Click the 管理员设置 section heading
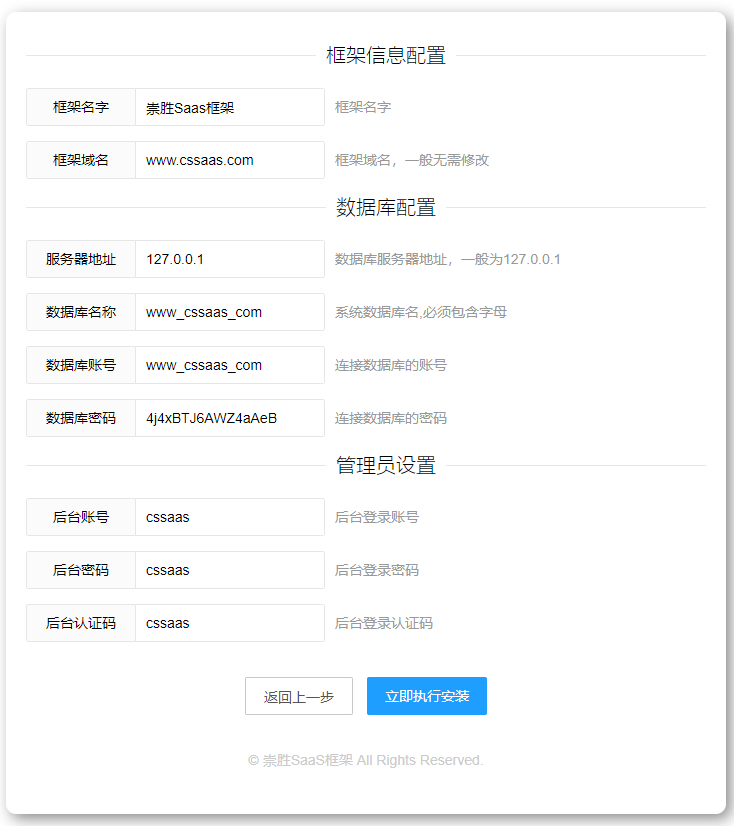Screen dimensions: 734x826 coord(385,466)
